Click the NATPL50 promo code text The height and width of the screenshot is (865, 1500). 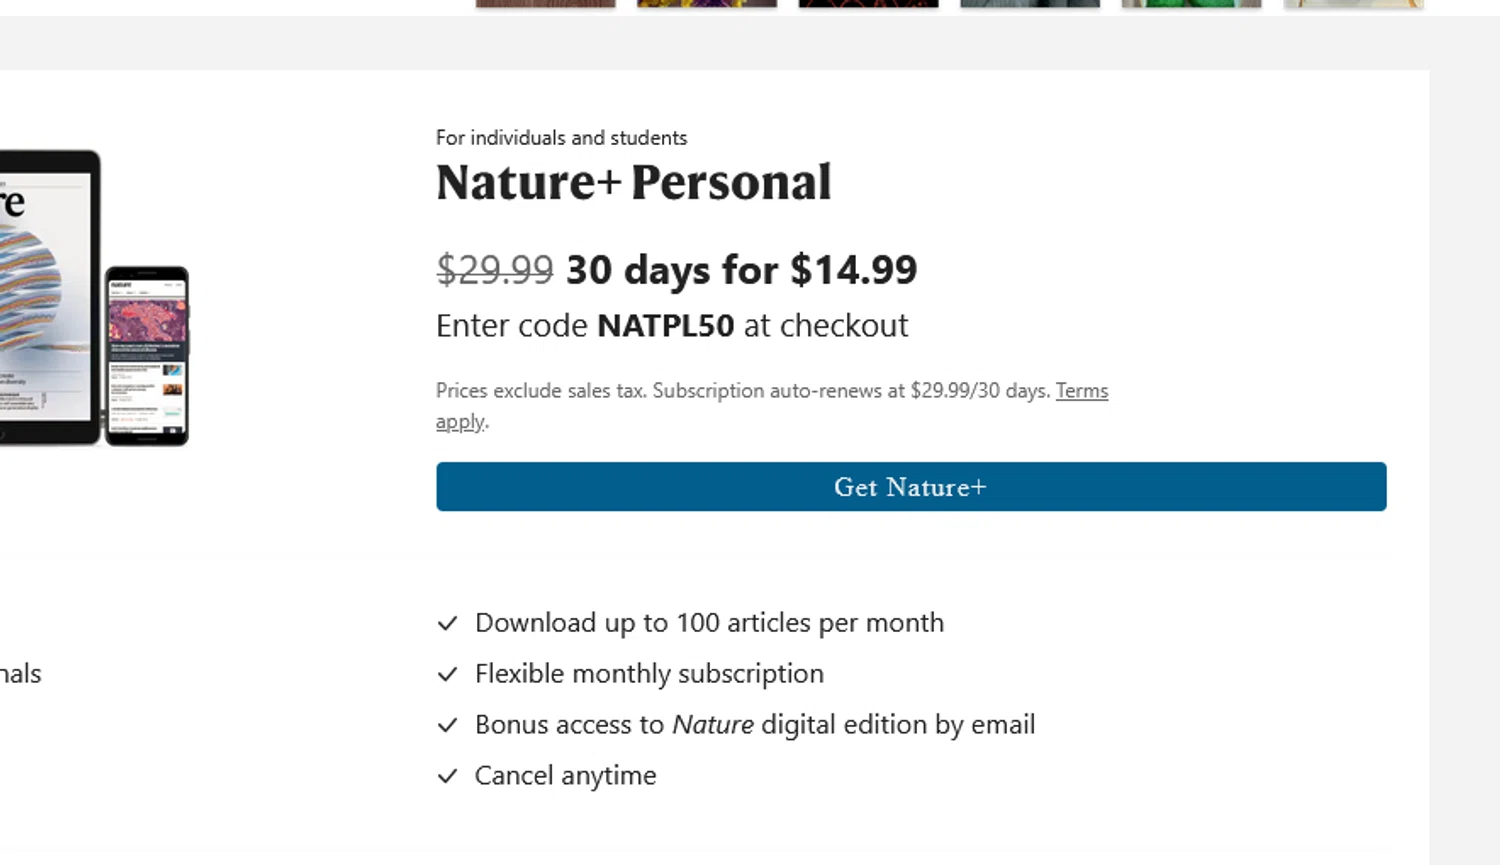point(665,326)
